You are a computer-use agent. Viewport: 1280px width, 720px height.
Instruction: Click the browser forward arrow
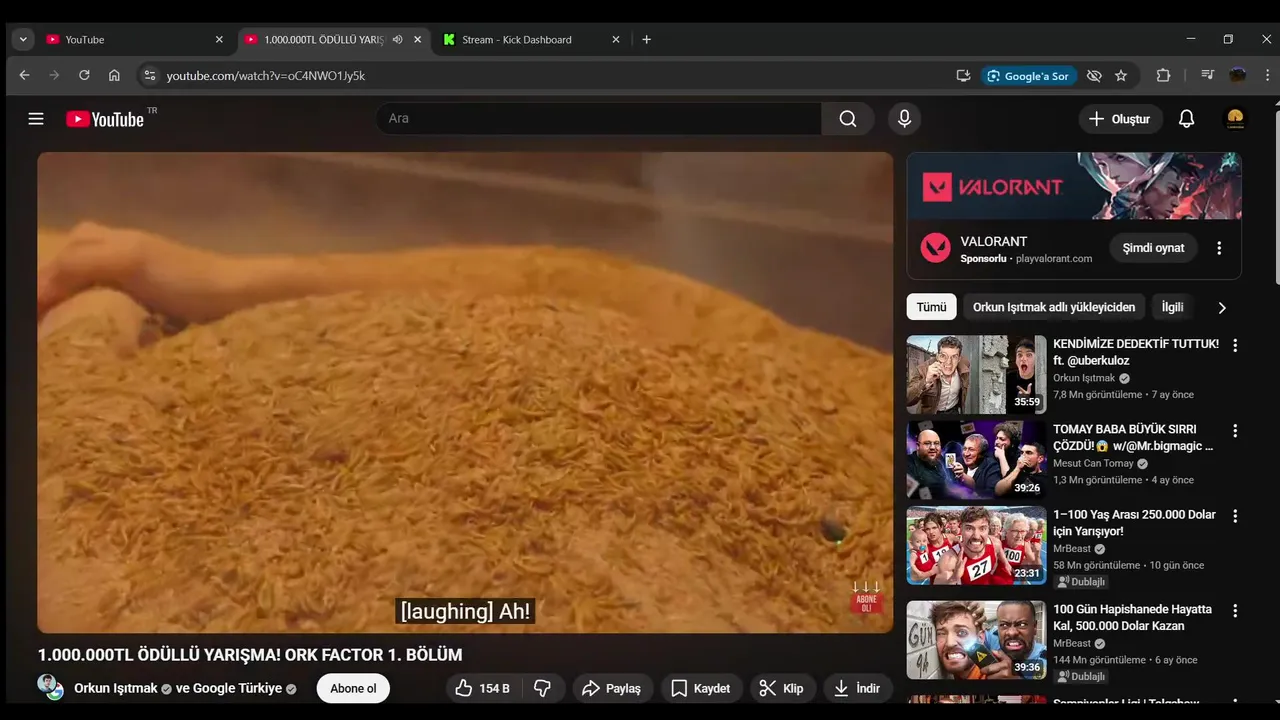pyautogui.click(x=54, y=75)
